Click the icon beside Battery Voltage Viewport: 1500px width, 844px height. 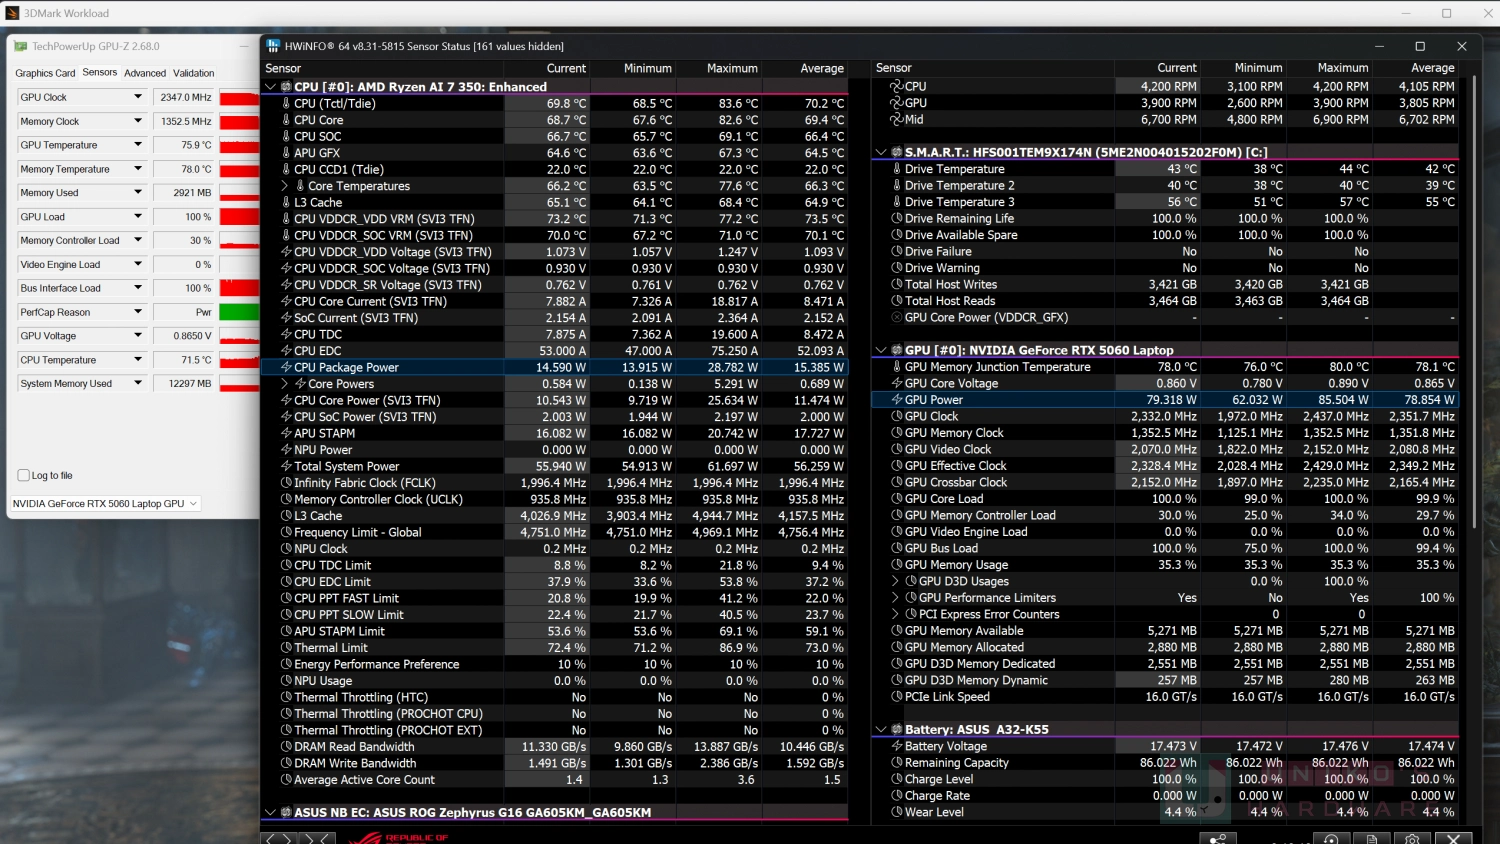897,746
